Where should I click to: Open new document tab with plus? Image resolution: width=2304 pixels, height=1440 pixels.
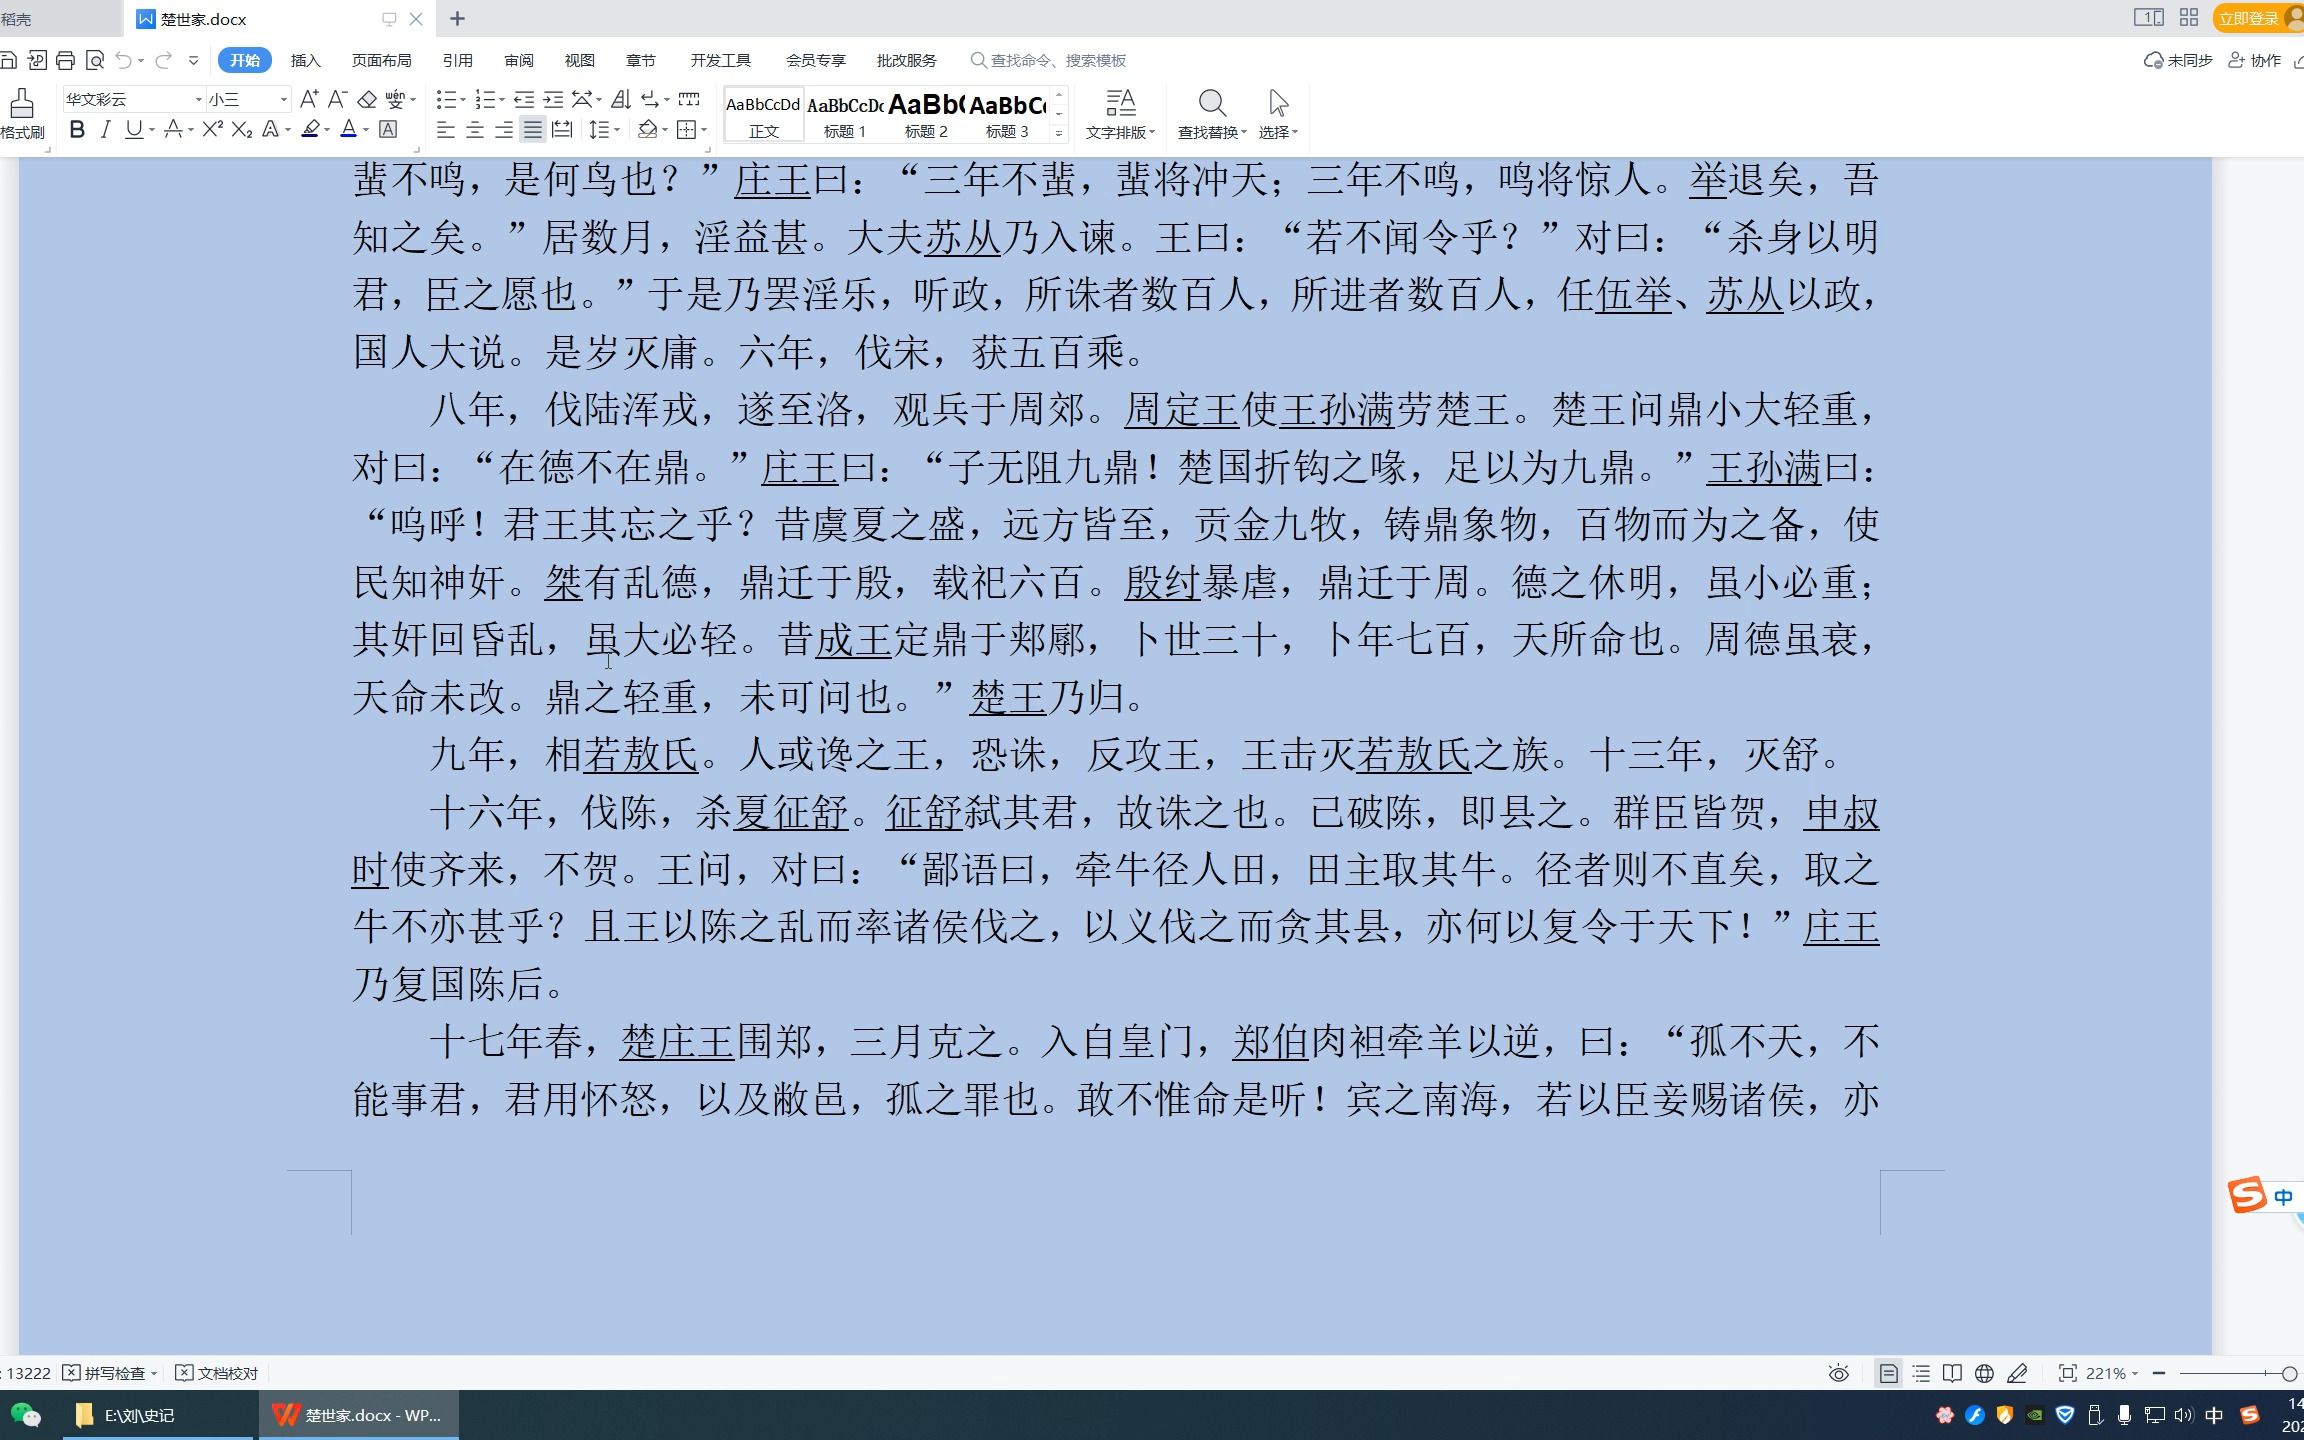457,18
